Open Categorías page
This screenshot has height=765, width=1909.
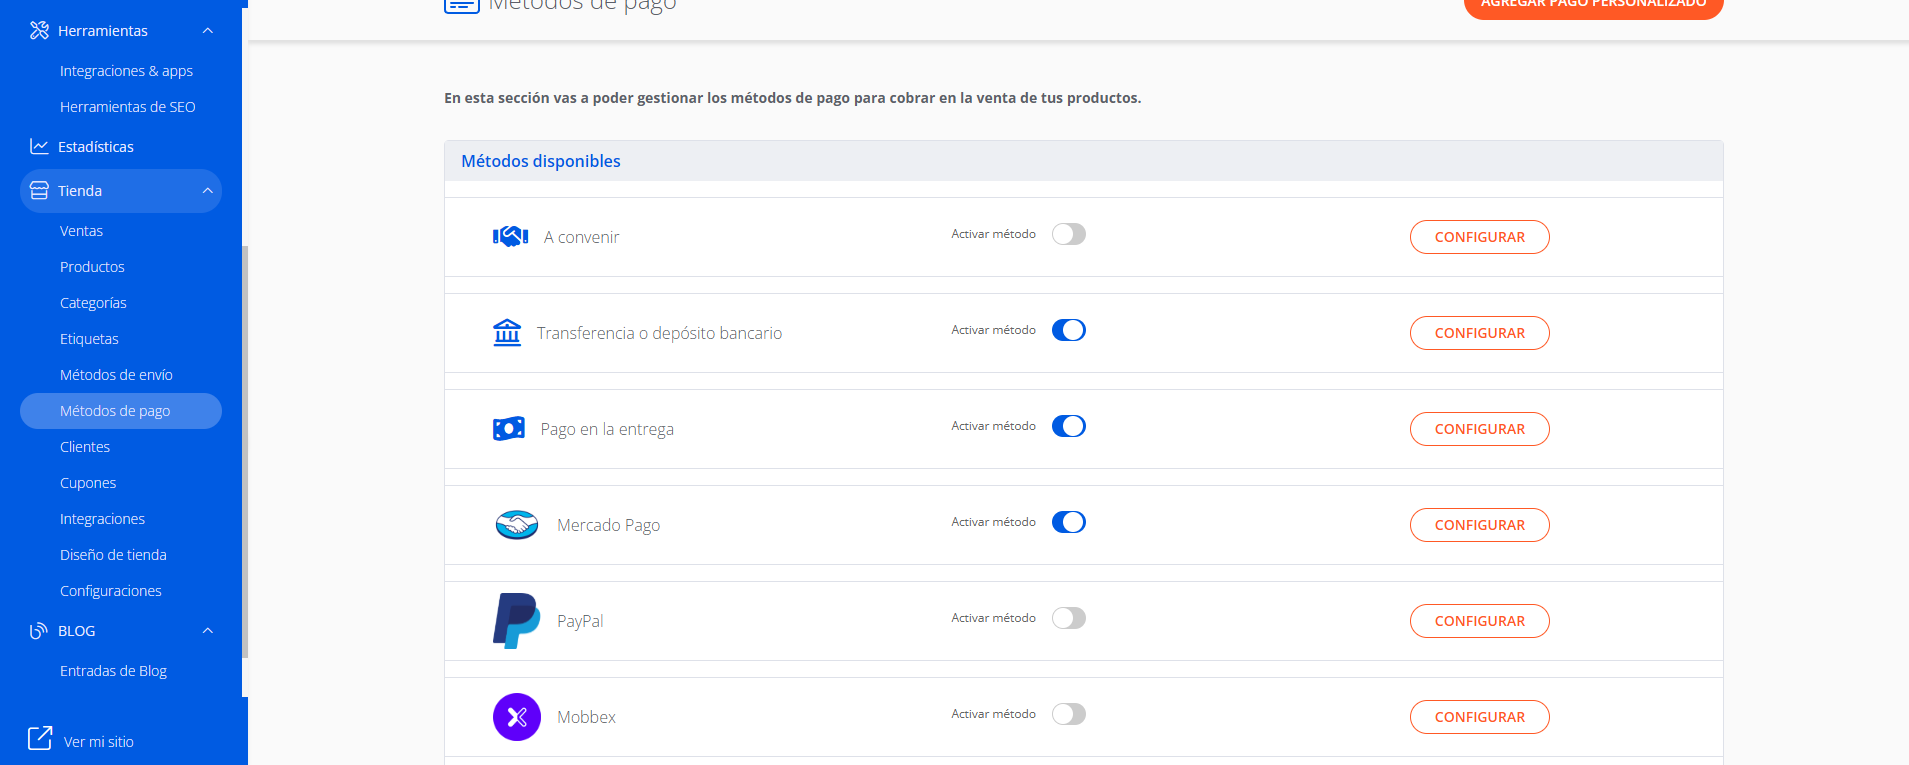click(93, 303)
